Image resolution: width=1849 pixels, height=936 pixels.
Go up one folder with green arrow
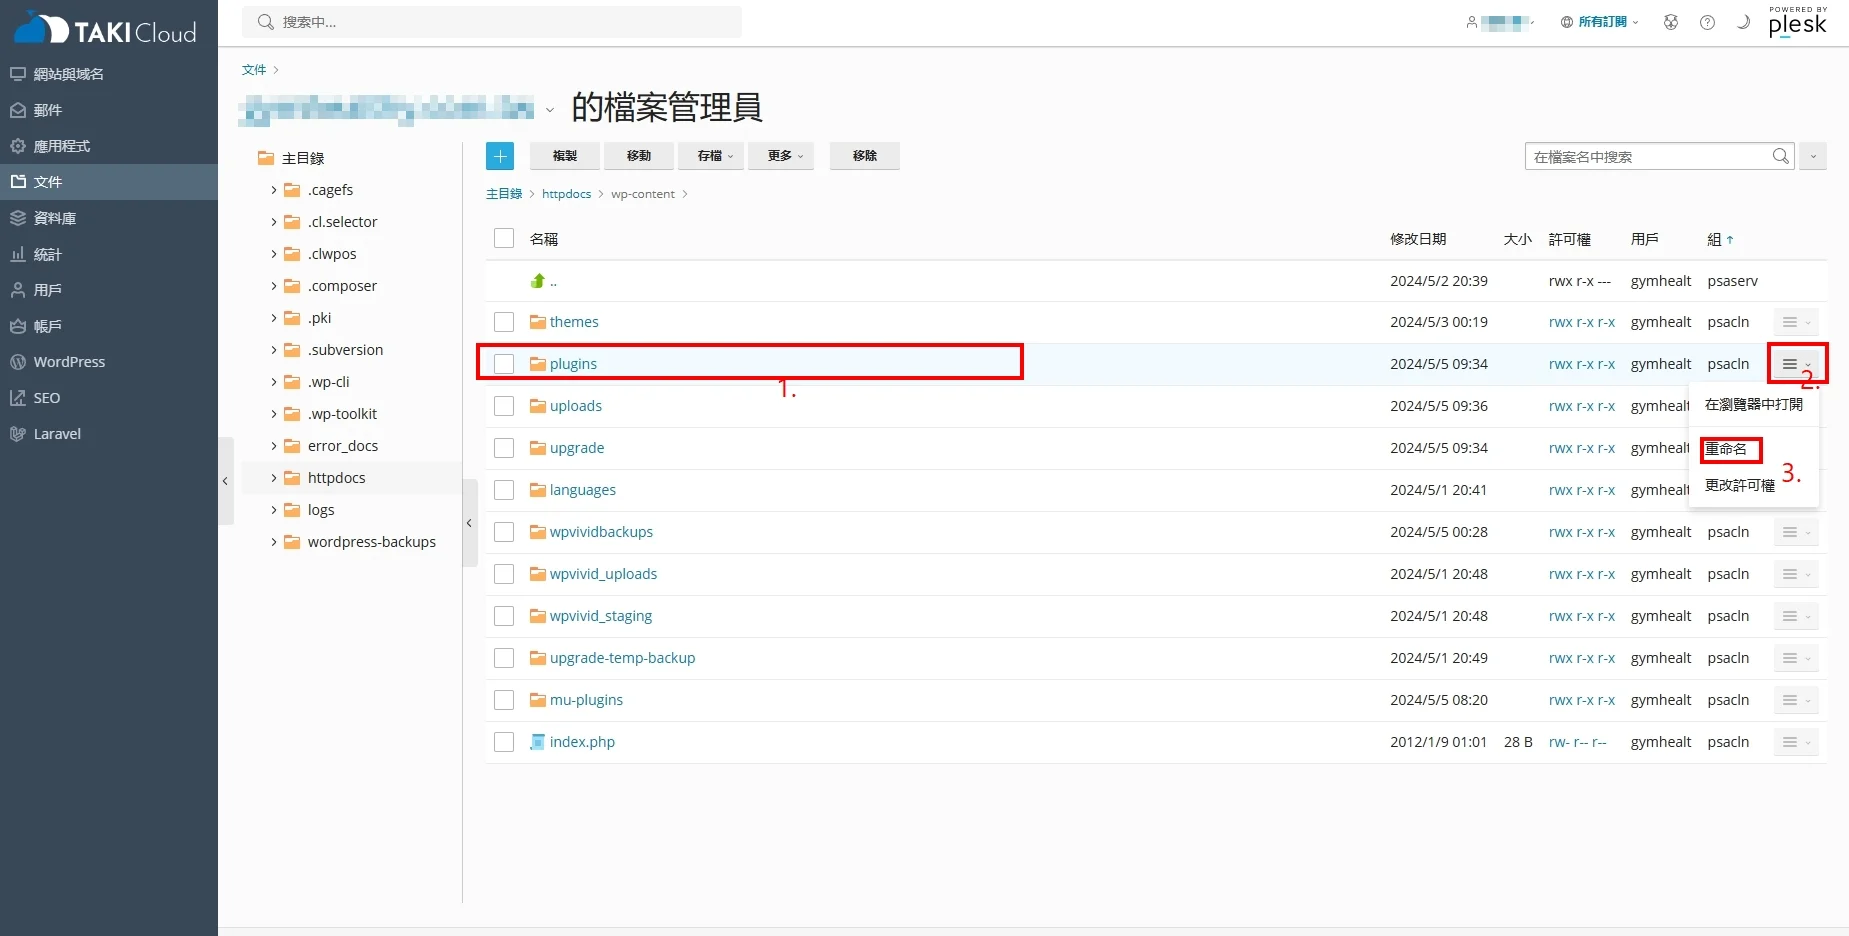click(538, 281)
